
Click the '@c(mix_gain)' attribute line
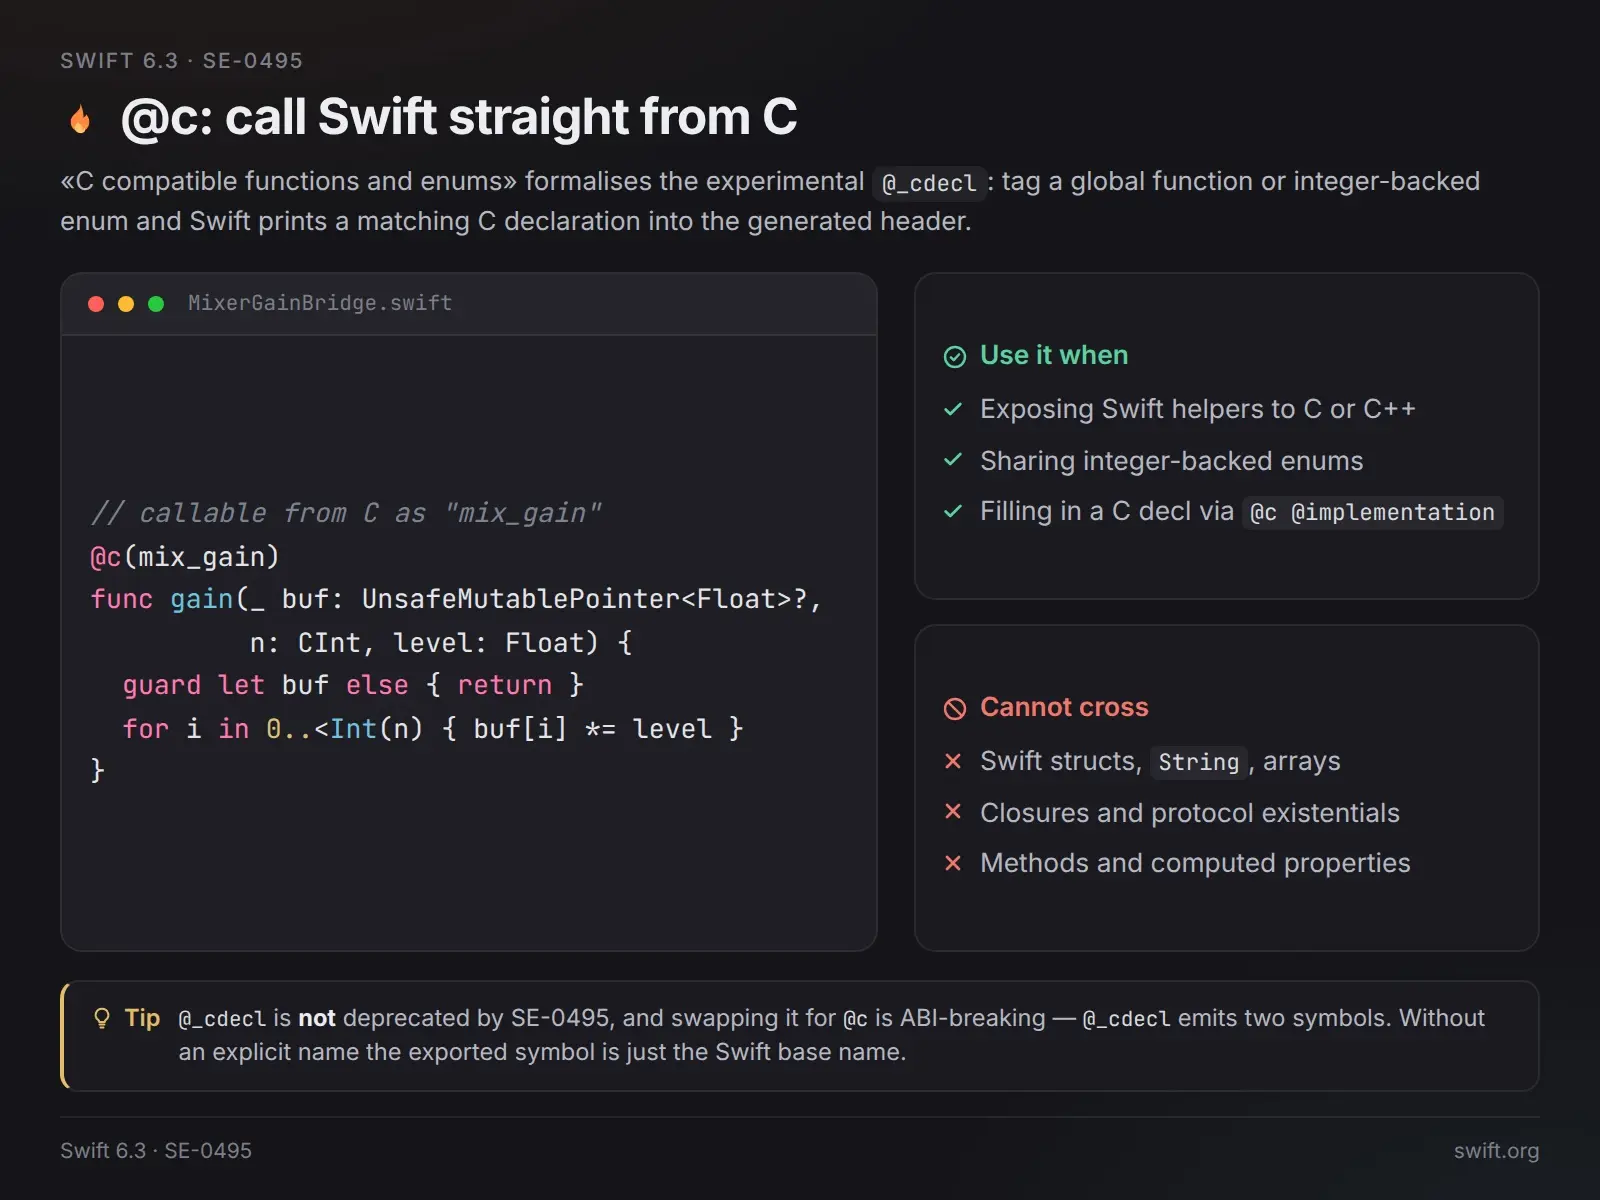(x=185, y=556)
